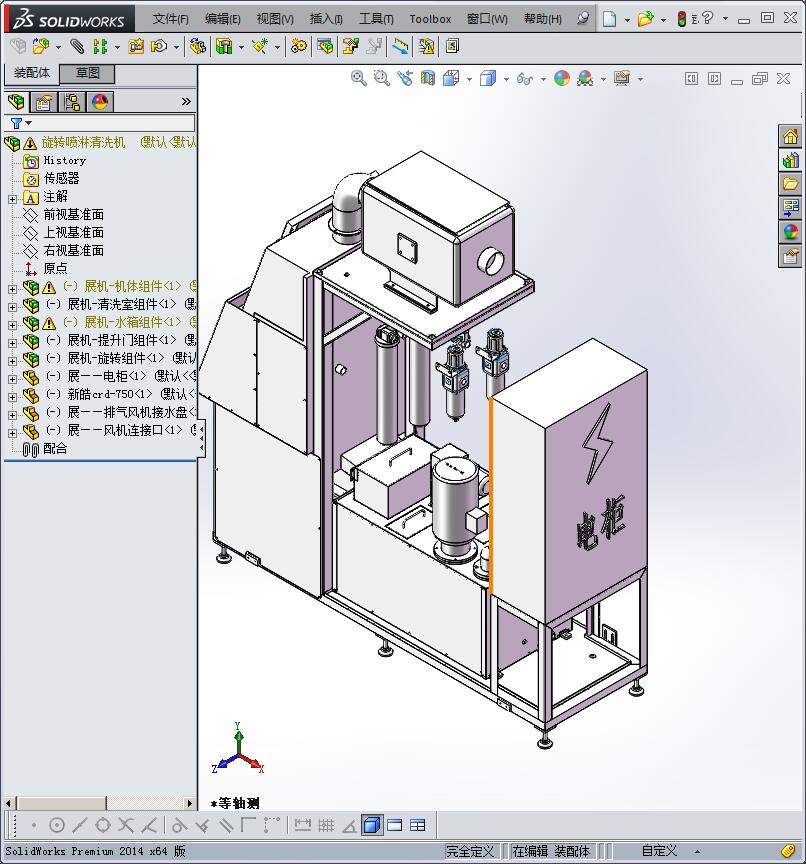
Task: Expand the 展机-清洗室组件<1> node
Action: (x=13, y=307)
